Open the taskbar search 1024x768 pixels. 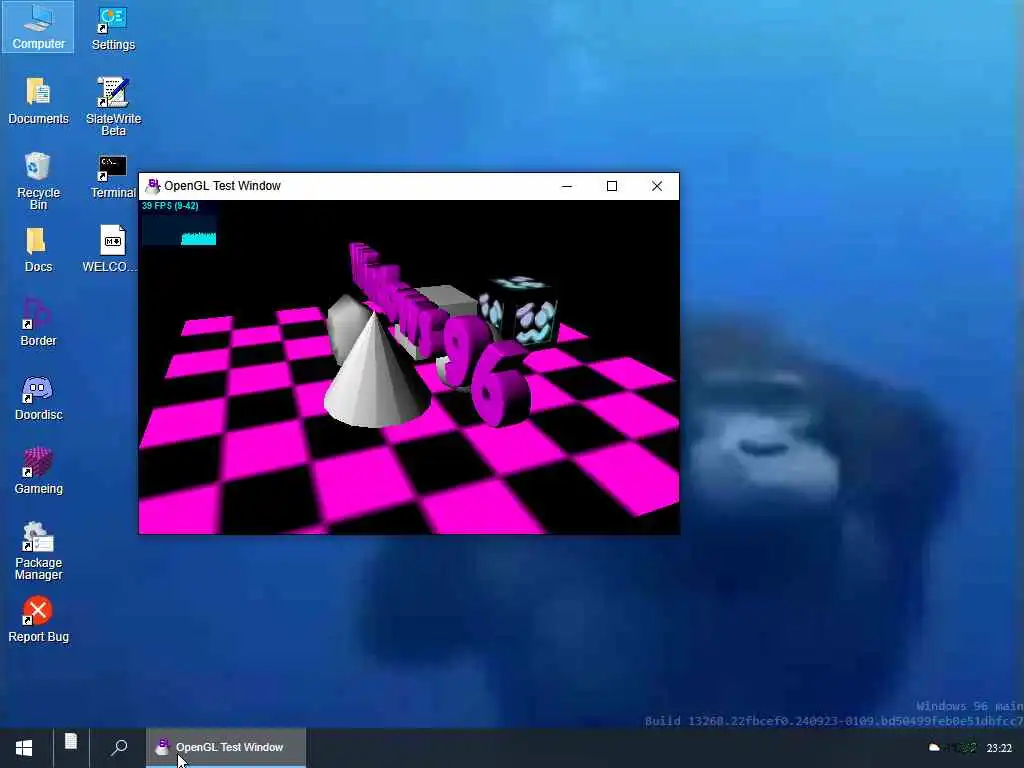point(118,748)
